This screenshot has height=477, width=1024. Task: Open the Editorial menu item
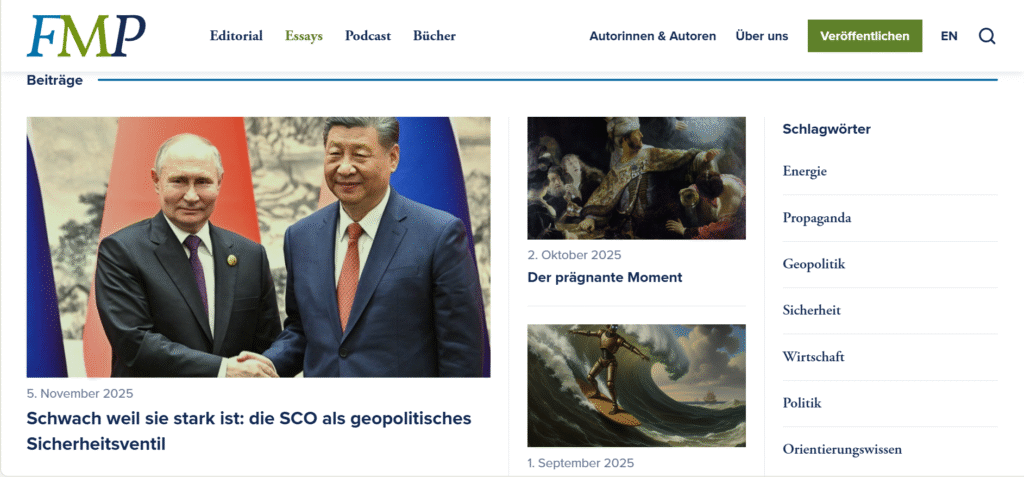[236, 36]
